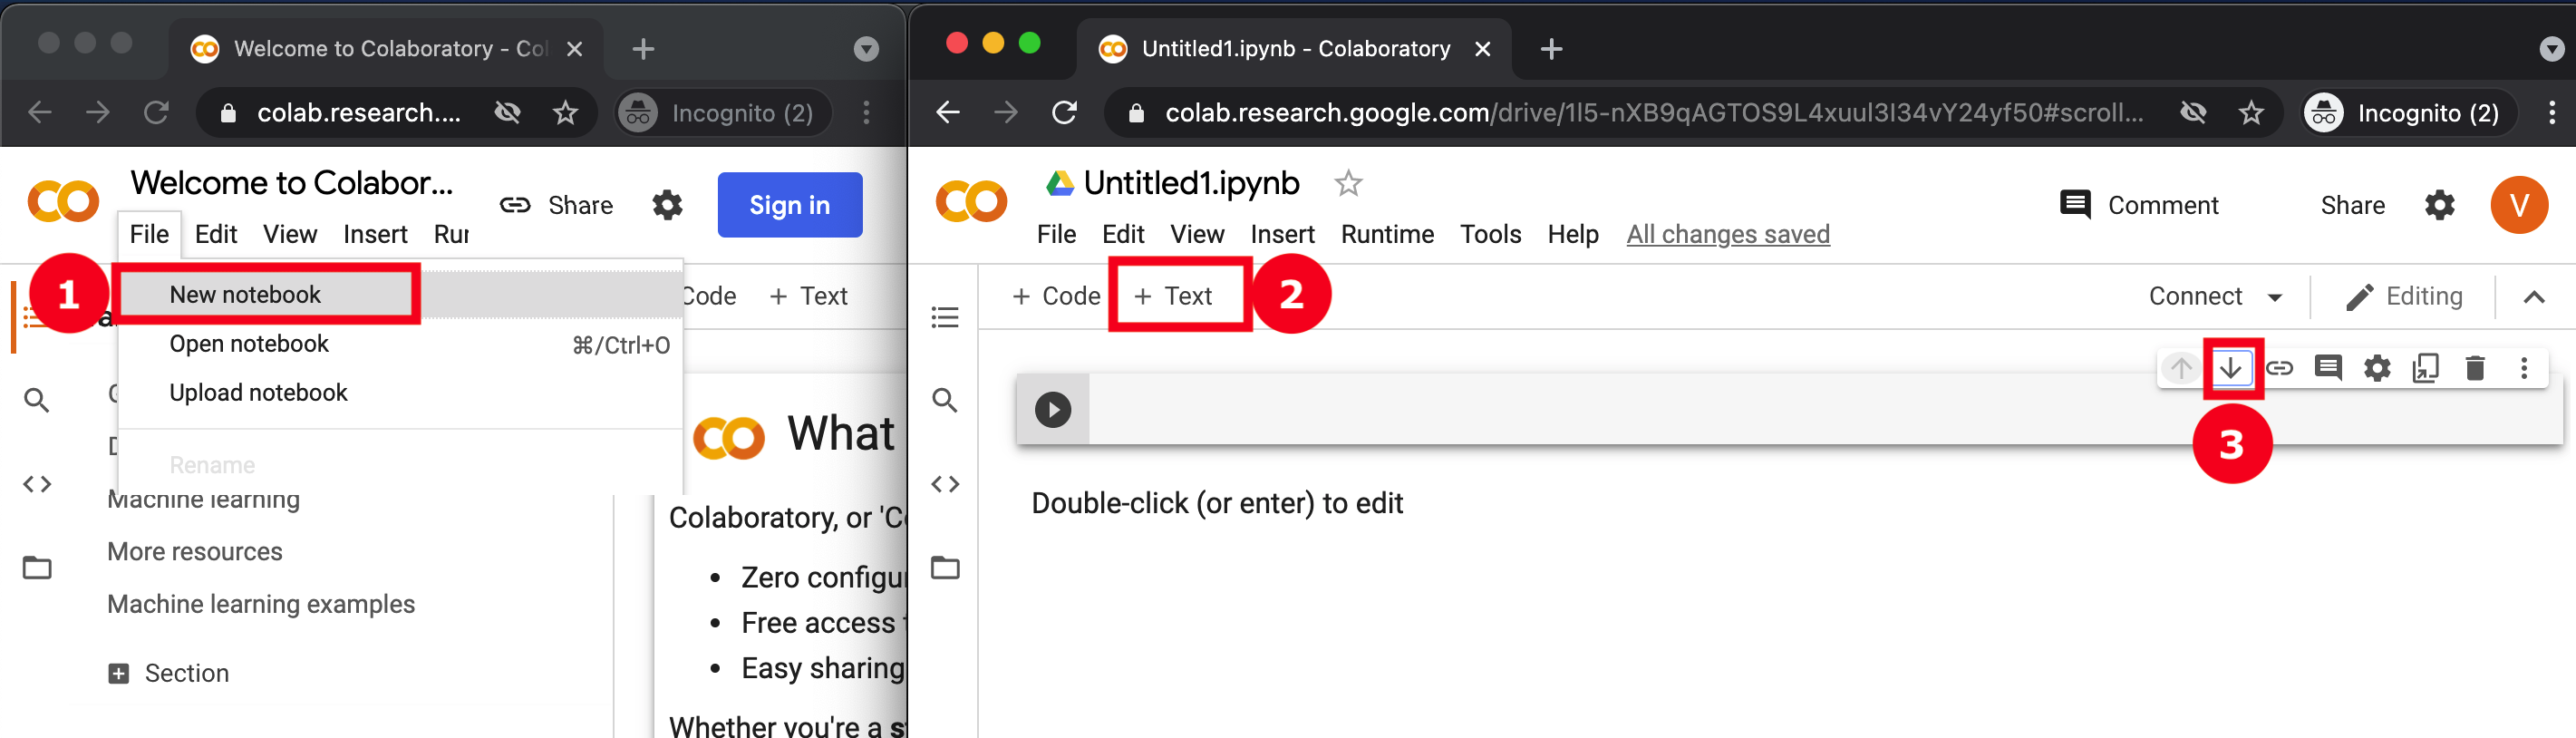Open cell editor settings gear

tap(2377, 368)
